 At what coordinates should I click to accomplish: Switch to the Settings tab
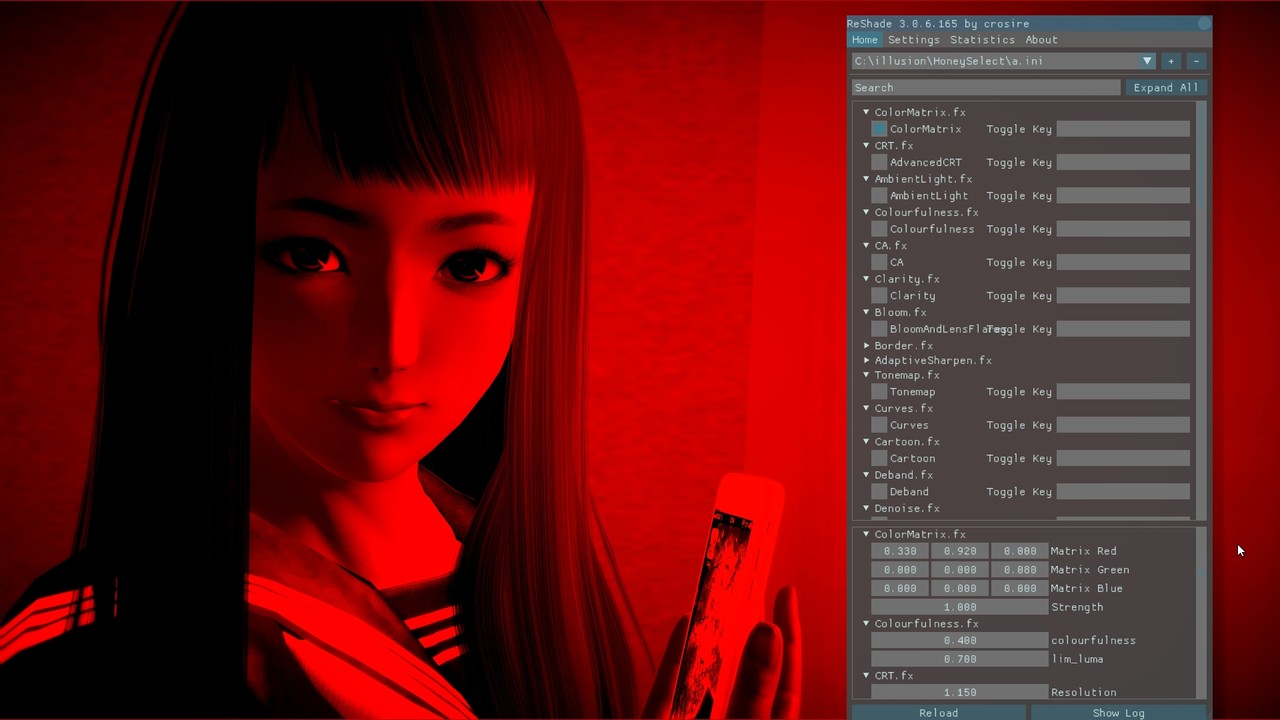click(913, 39)
